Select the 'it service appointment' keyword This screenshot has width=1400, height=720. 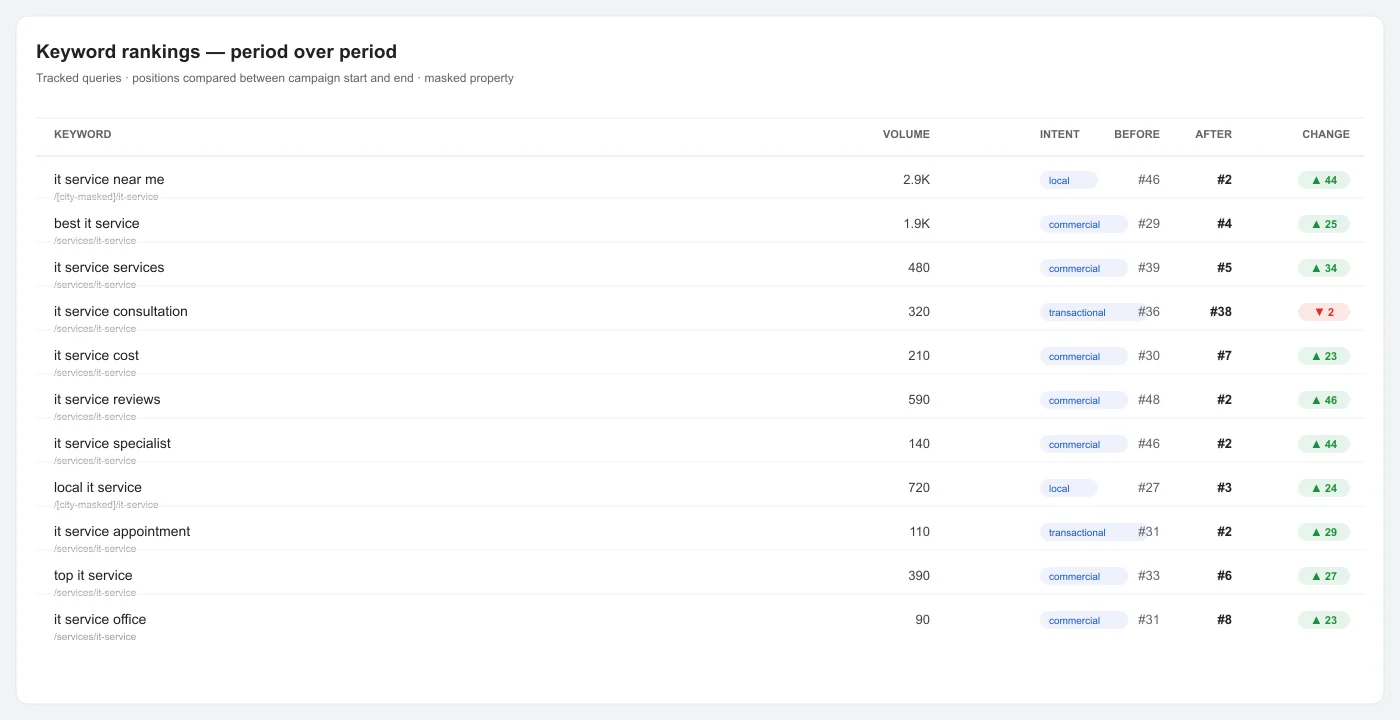pyautogui.click(x=122, y=531)
